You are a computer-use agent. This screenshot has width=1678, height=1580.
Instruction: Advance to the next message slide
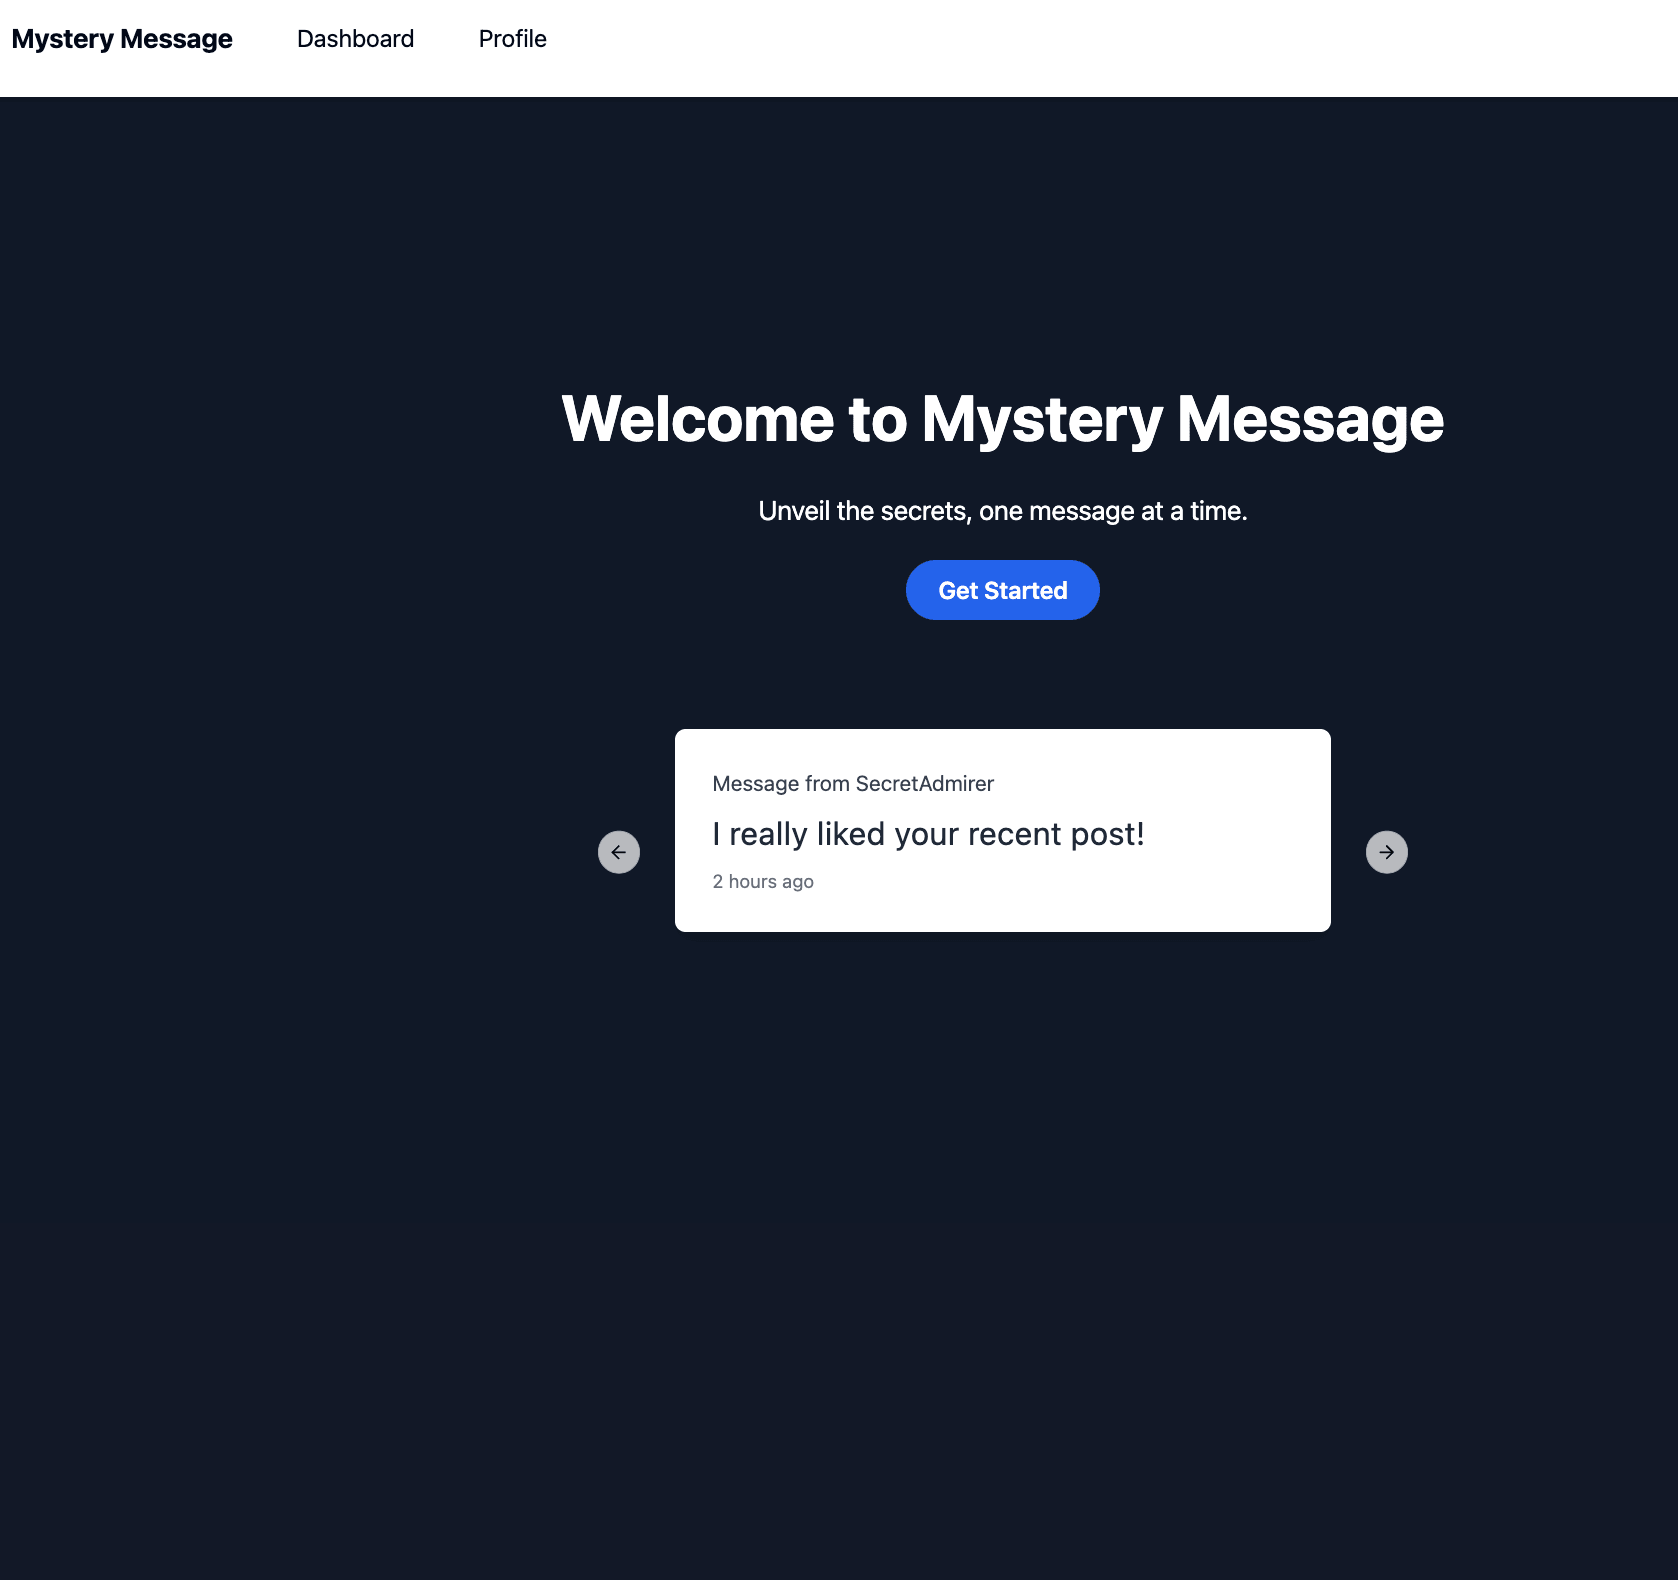(x=1387, y=852)
